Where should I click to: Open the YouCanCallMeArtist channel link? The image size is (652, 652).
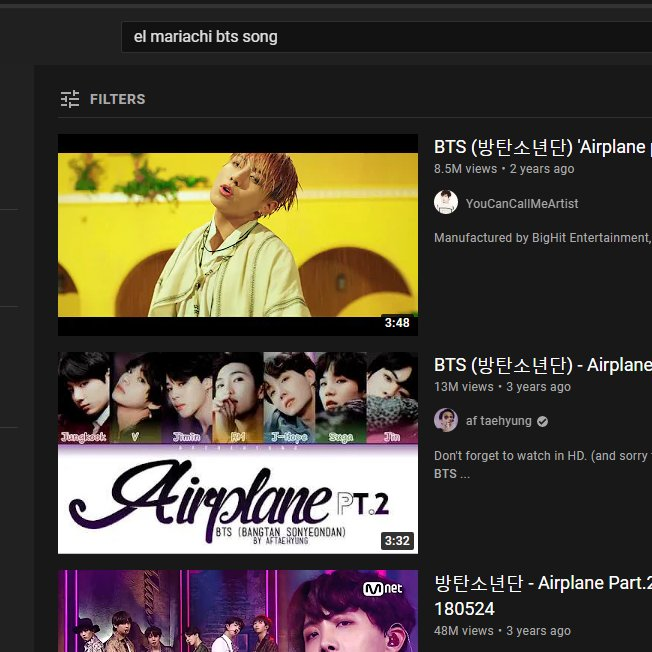click(x=522, y=203)
